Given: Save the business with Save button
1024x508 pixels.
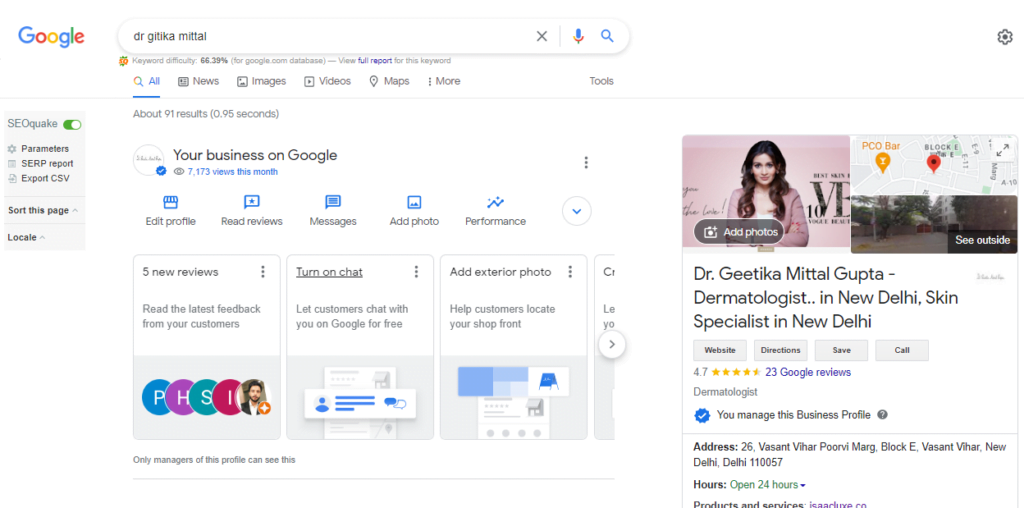Looking at the screenshot, I should (841, 350).
